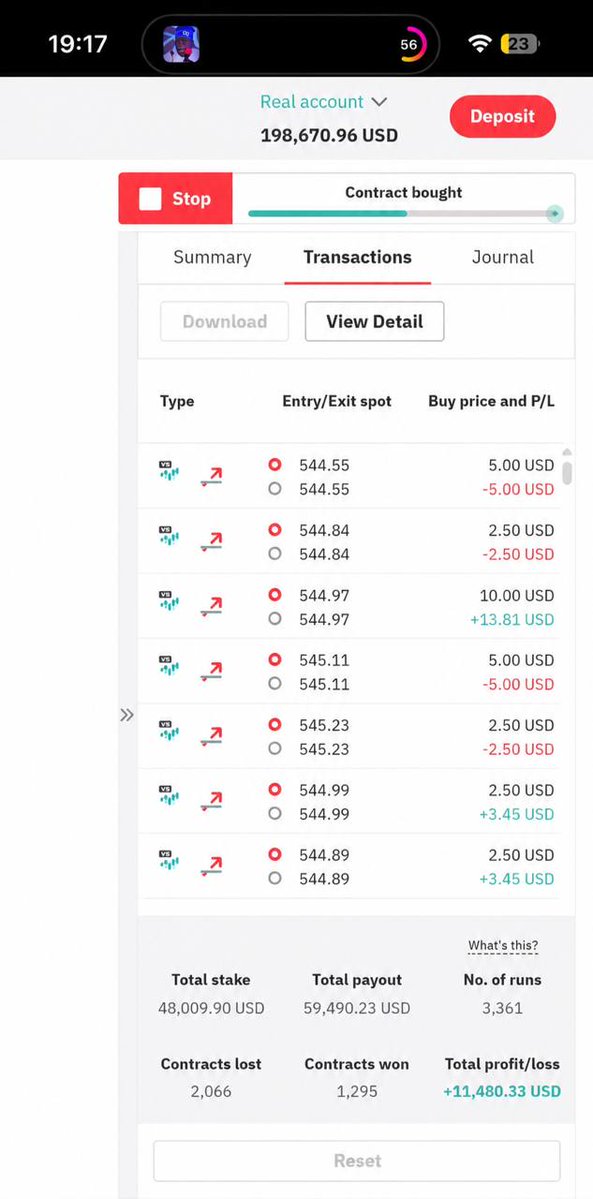
Task: Tap the 19:17 clock in status bar
Action: point(77,44)
